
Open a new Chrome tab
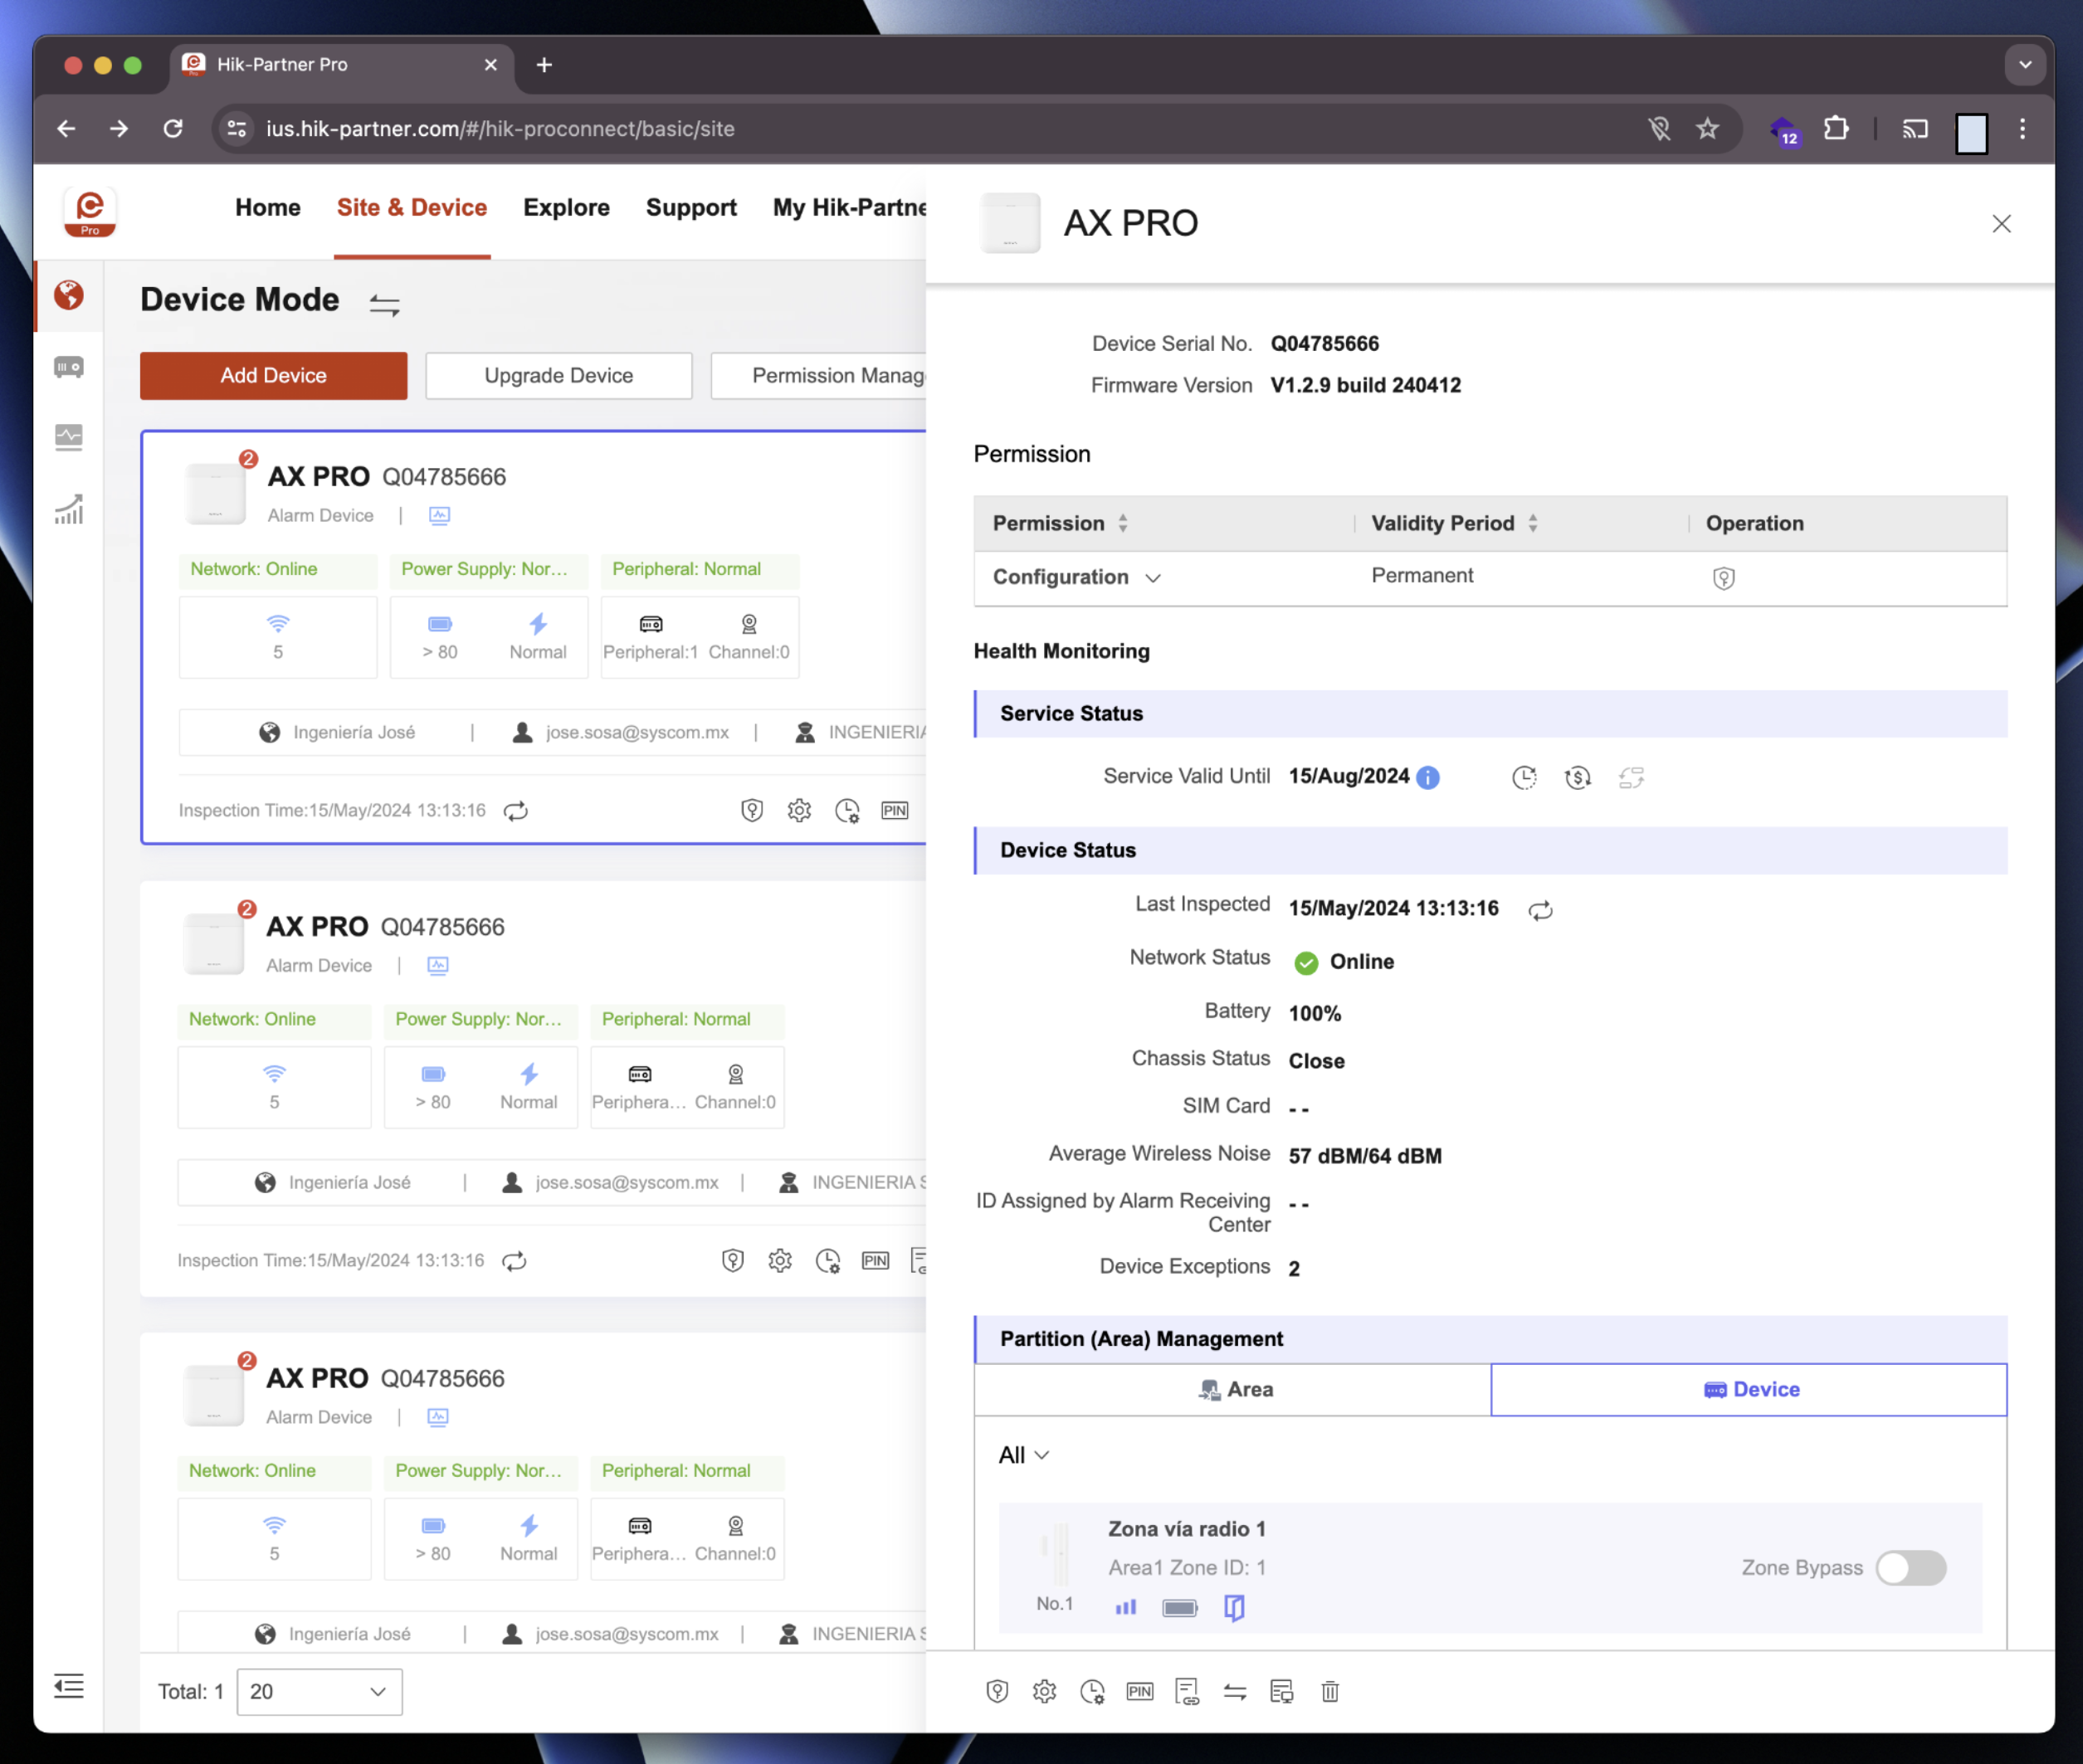[544, 65]
